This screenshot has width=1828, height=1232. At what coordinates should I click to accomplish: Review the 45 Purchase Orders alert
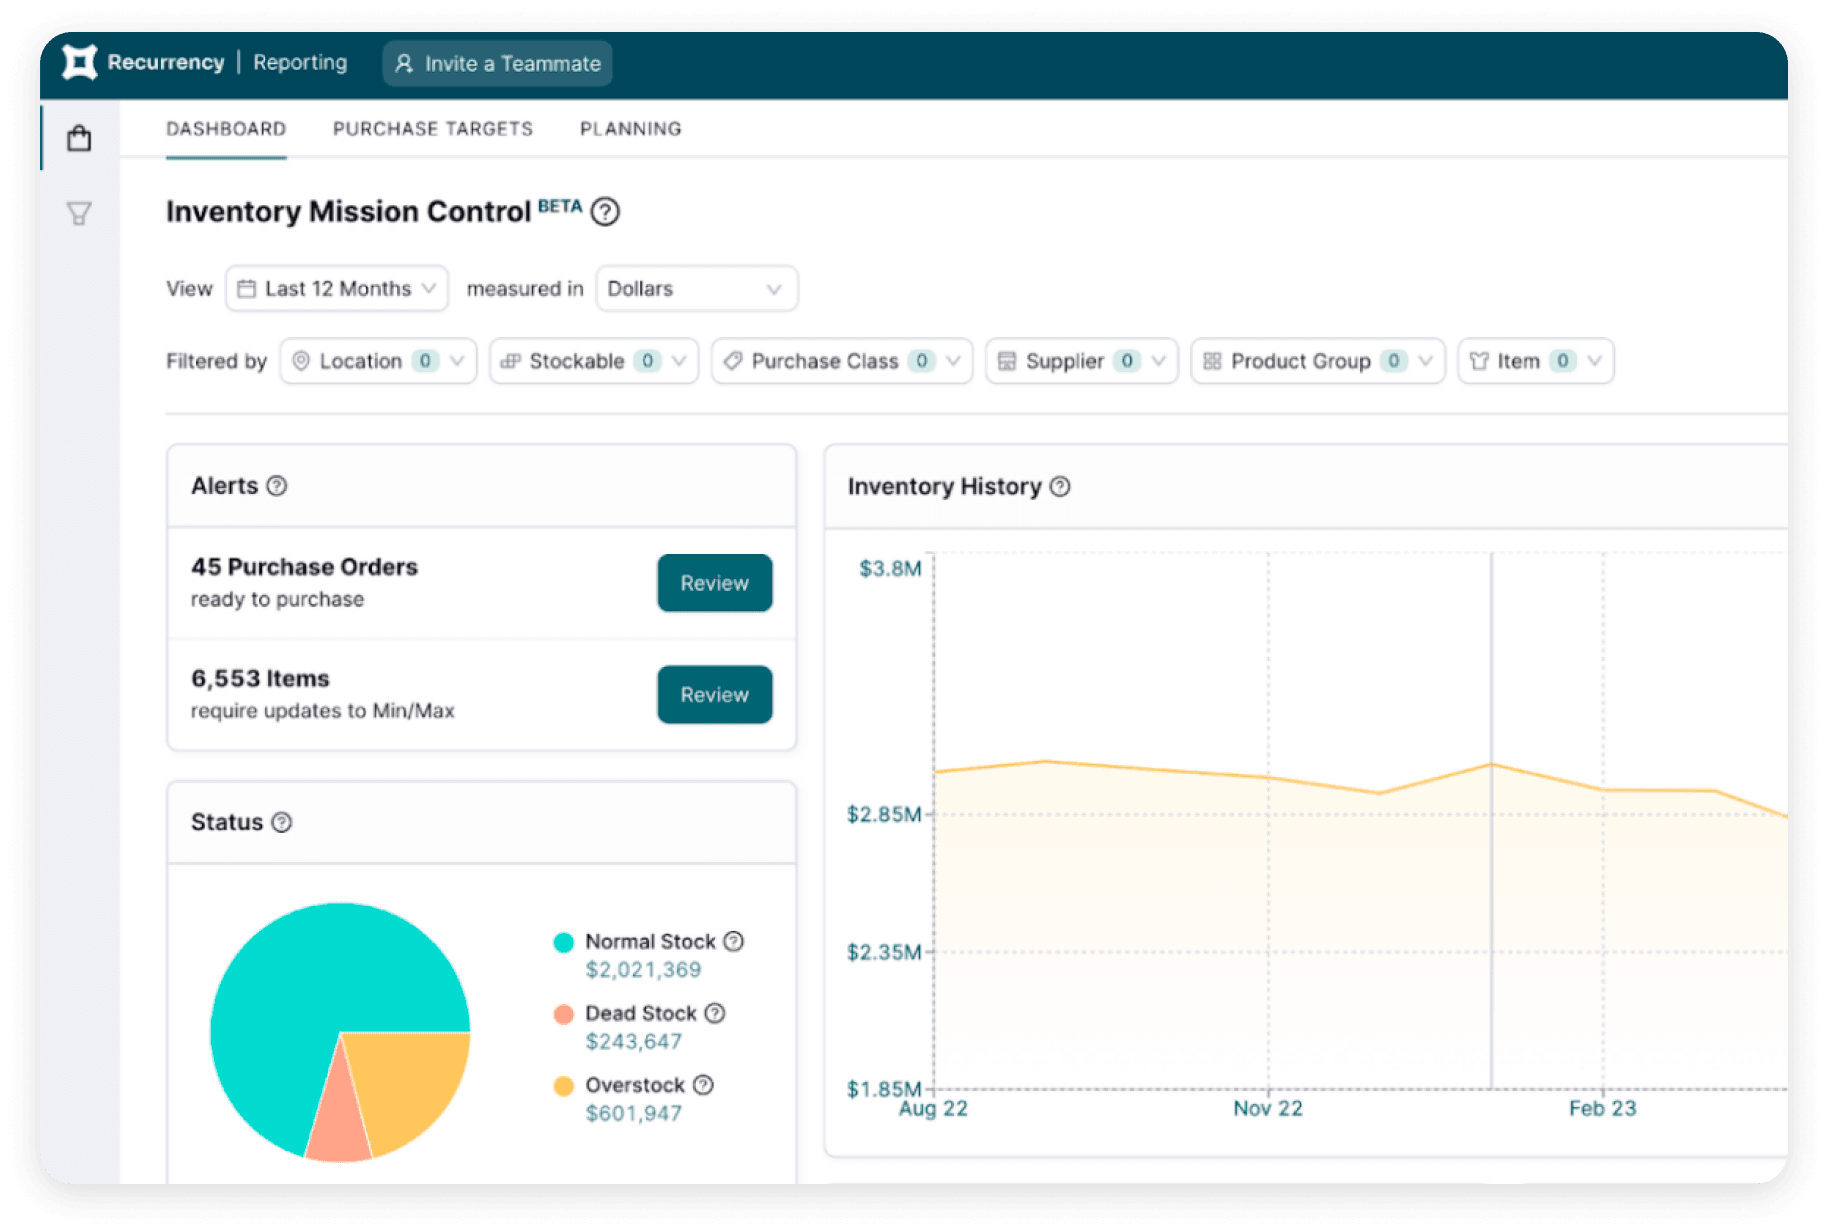click(x=714, y=583)
